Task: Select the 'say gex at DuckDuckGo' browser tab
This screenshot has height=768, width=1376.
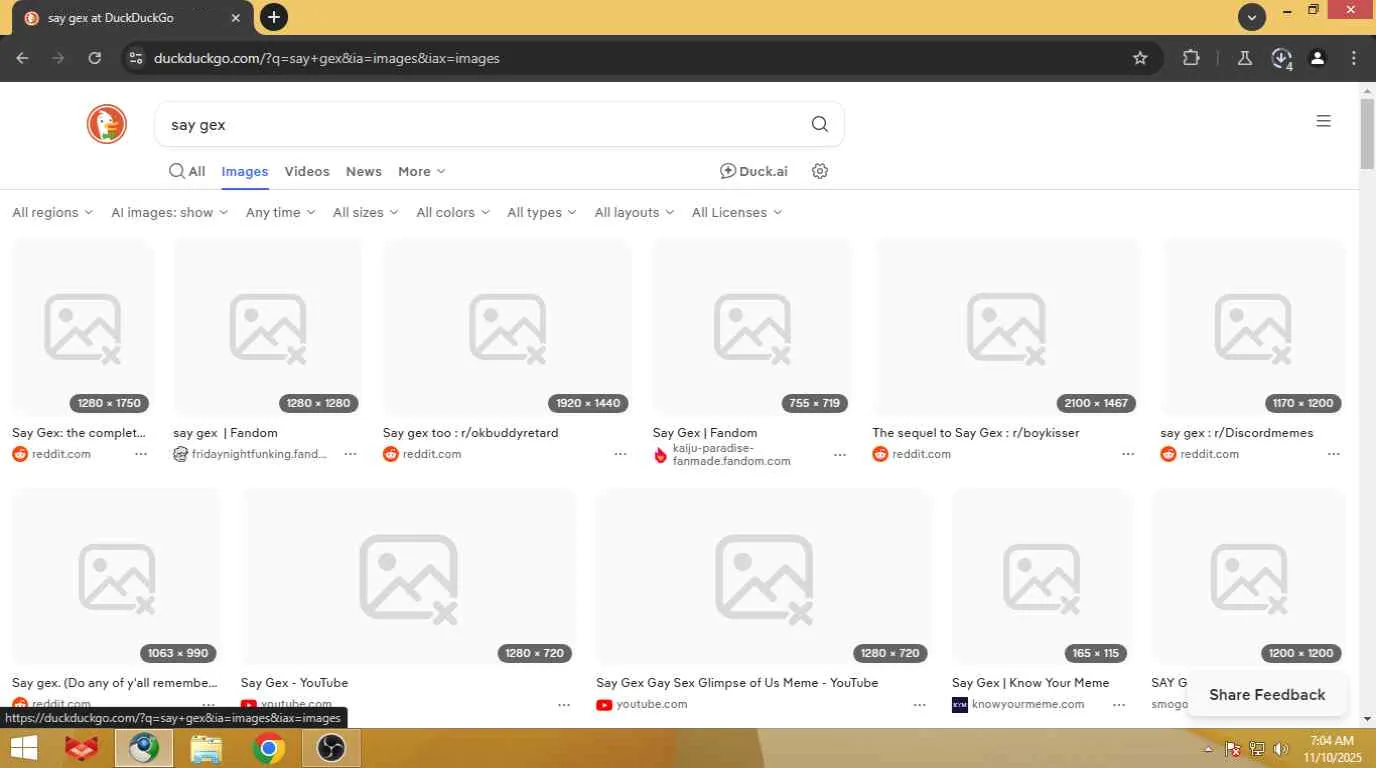Action: (x=133, y=18)
